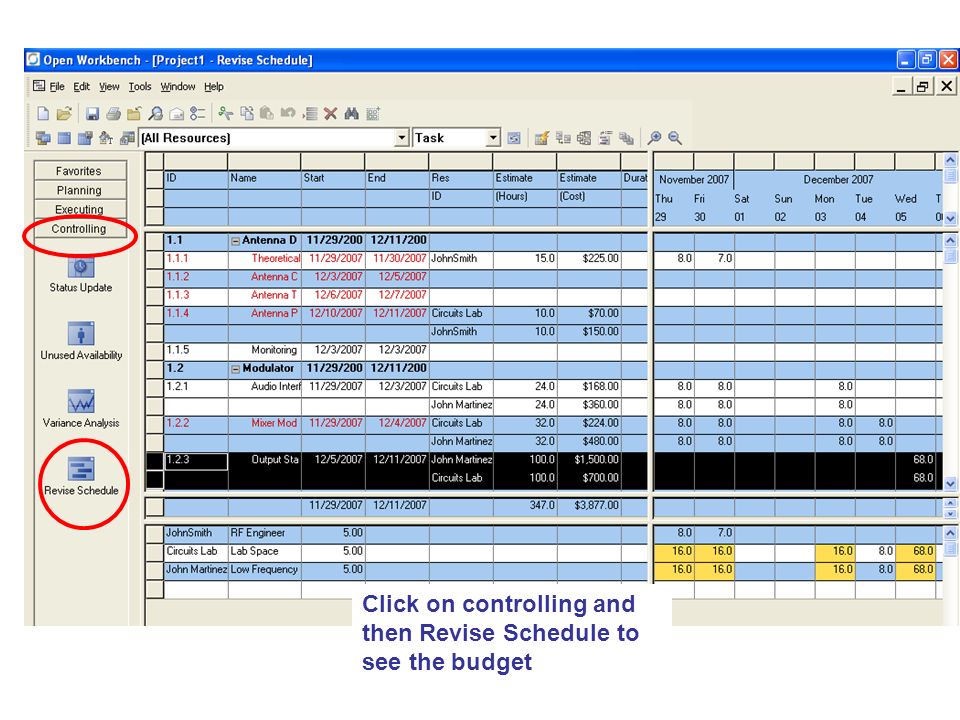This screenshot has height=720, width=960.
Task: Select the Low Frequency resource cell
Action: (264, 569)
